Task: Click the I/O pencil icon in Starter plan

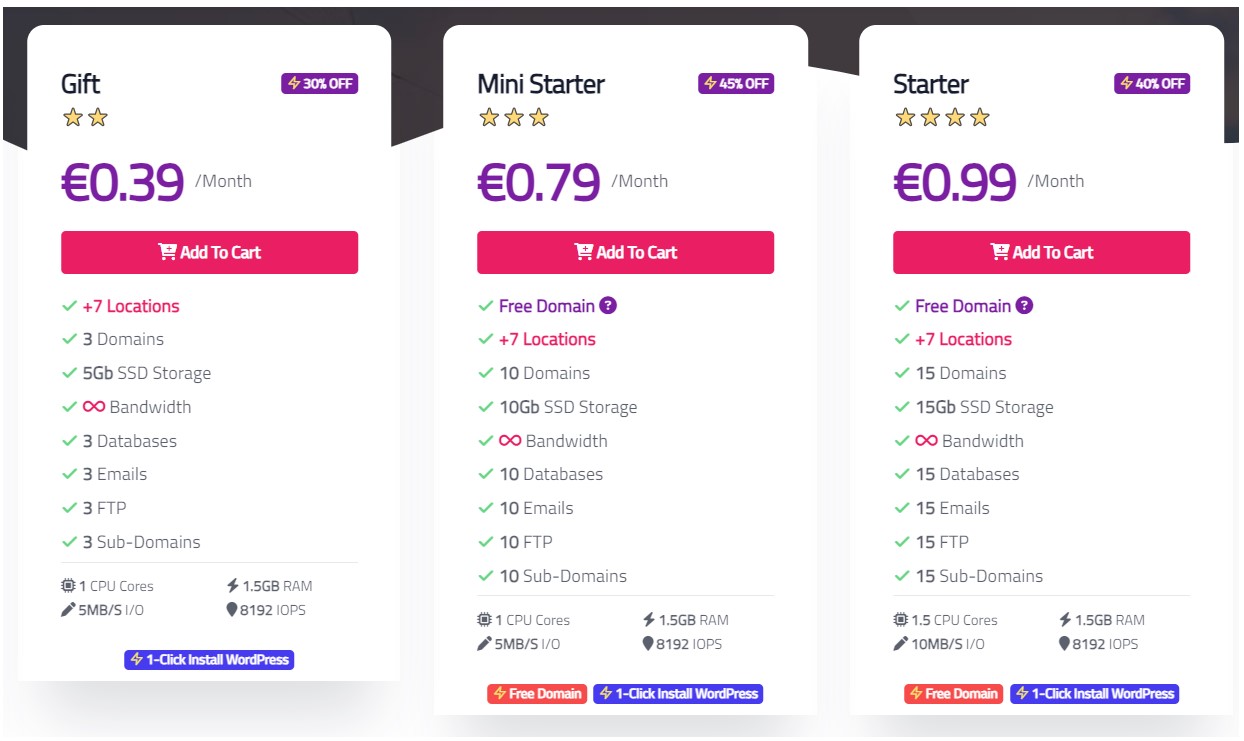Action: pos(900,644)
